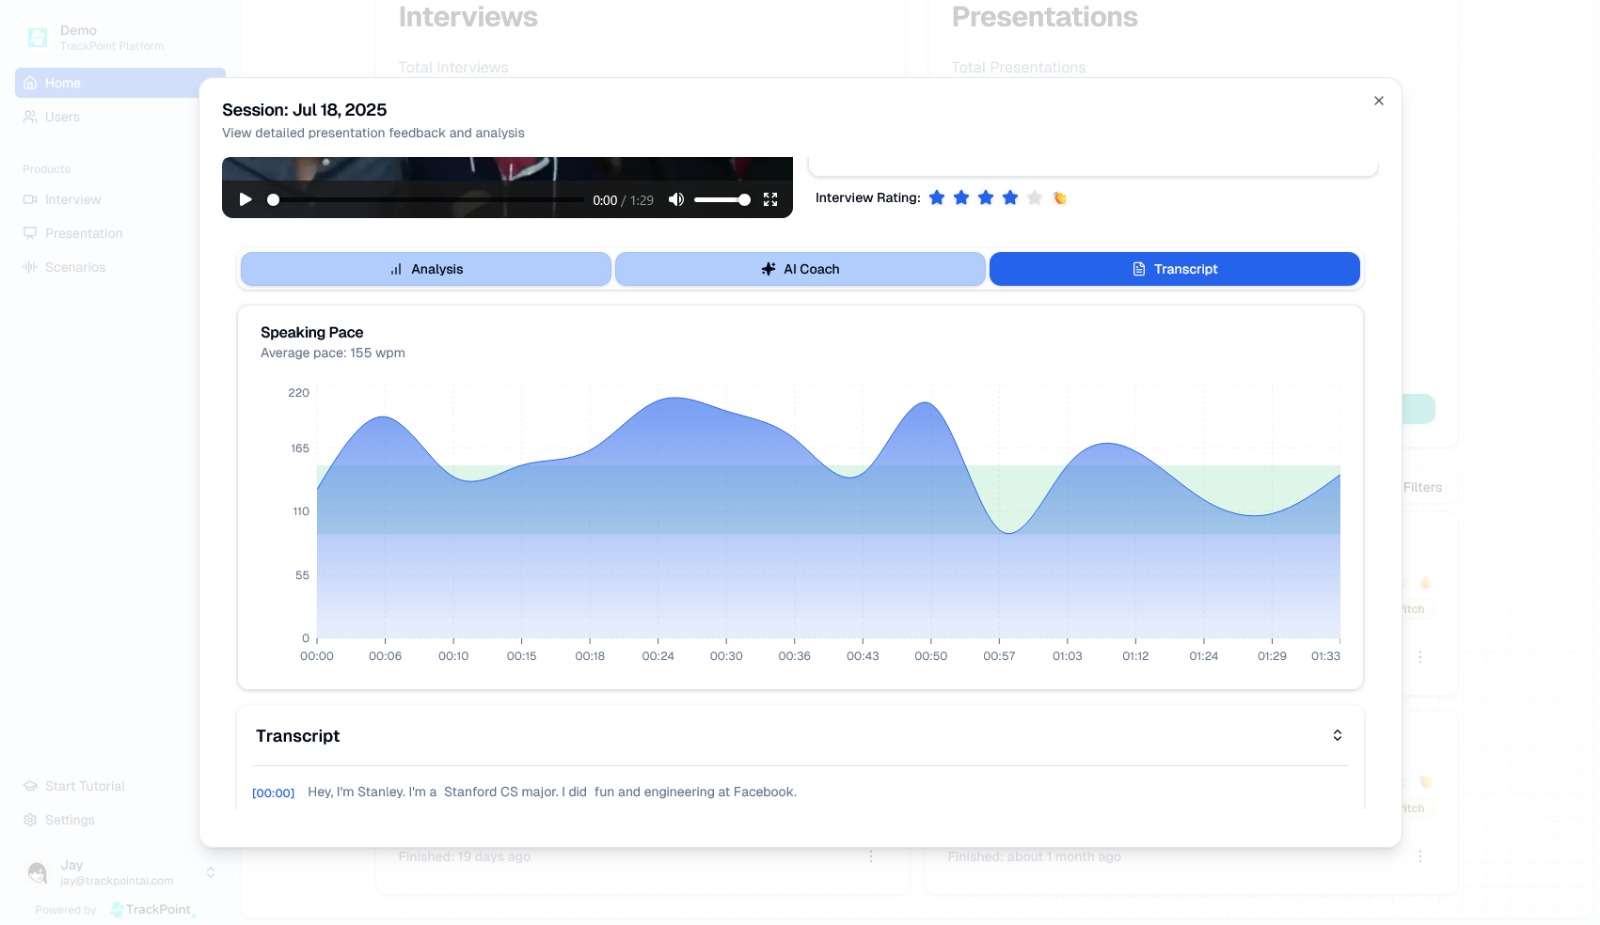The width and height of the screenshot is (1600, 925).
Task: Rate the interview with the fifth star
Action: click(1035, 198)
